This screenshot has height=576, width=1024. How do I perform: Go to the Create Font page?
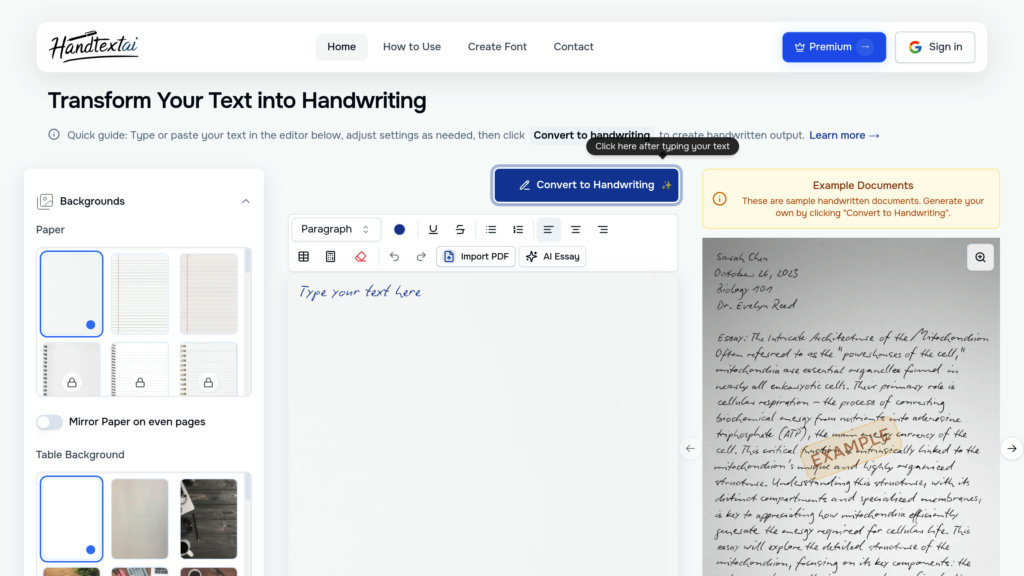pyautogui.click(x=497, y=47)
